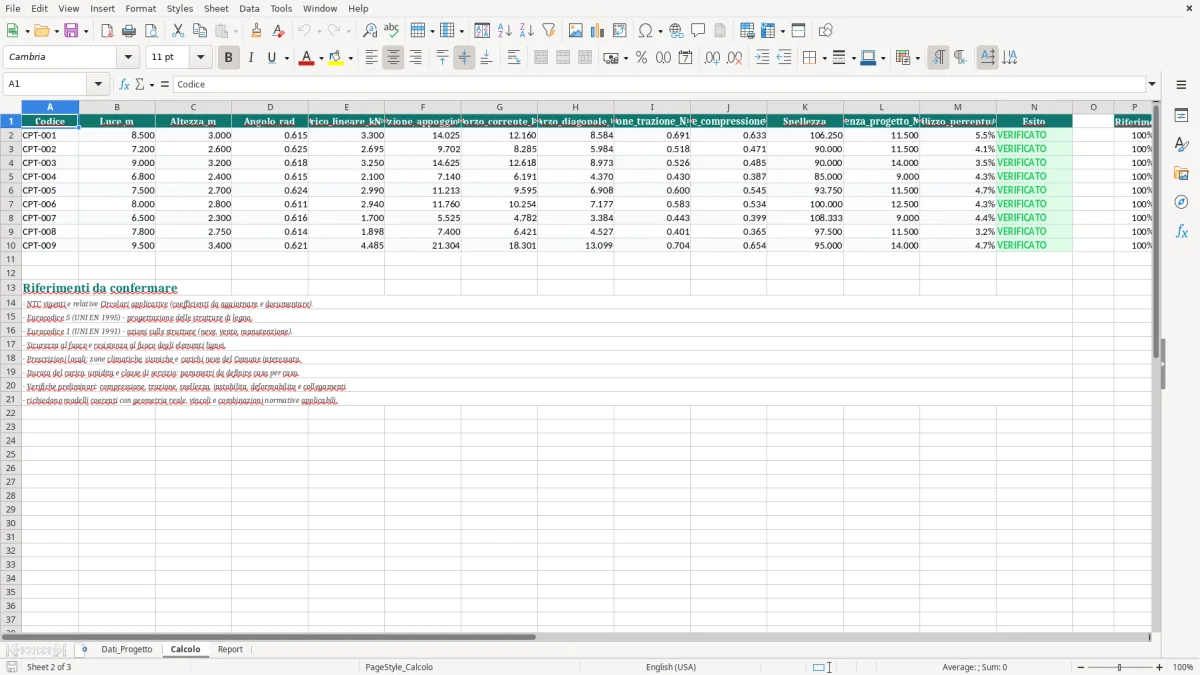Toggle Center Horizontally alignment
The height and width of the screenshot is (675, 1200).
coord(393,58)
